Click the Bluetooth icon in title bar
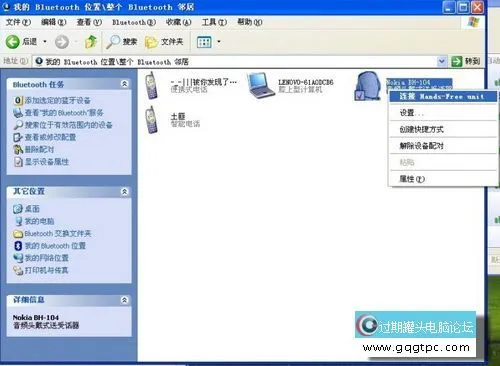Image resolution: width=500 pixels, height=366 pixels. [x=6, y=7]
